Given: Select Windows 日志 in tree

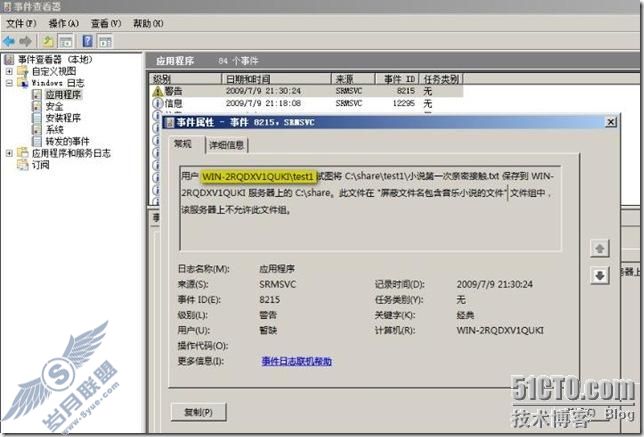Looking at the screenshot, I should point(58,83).
